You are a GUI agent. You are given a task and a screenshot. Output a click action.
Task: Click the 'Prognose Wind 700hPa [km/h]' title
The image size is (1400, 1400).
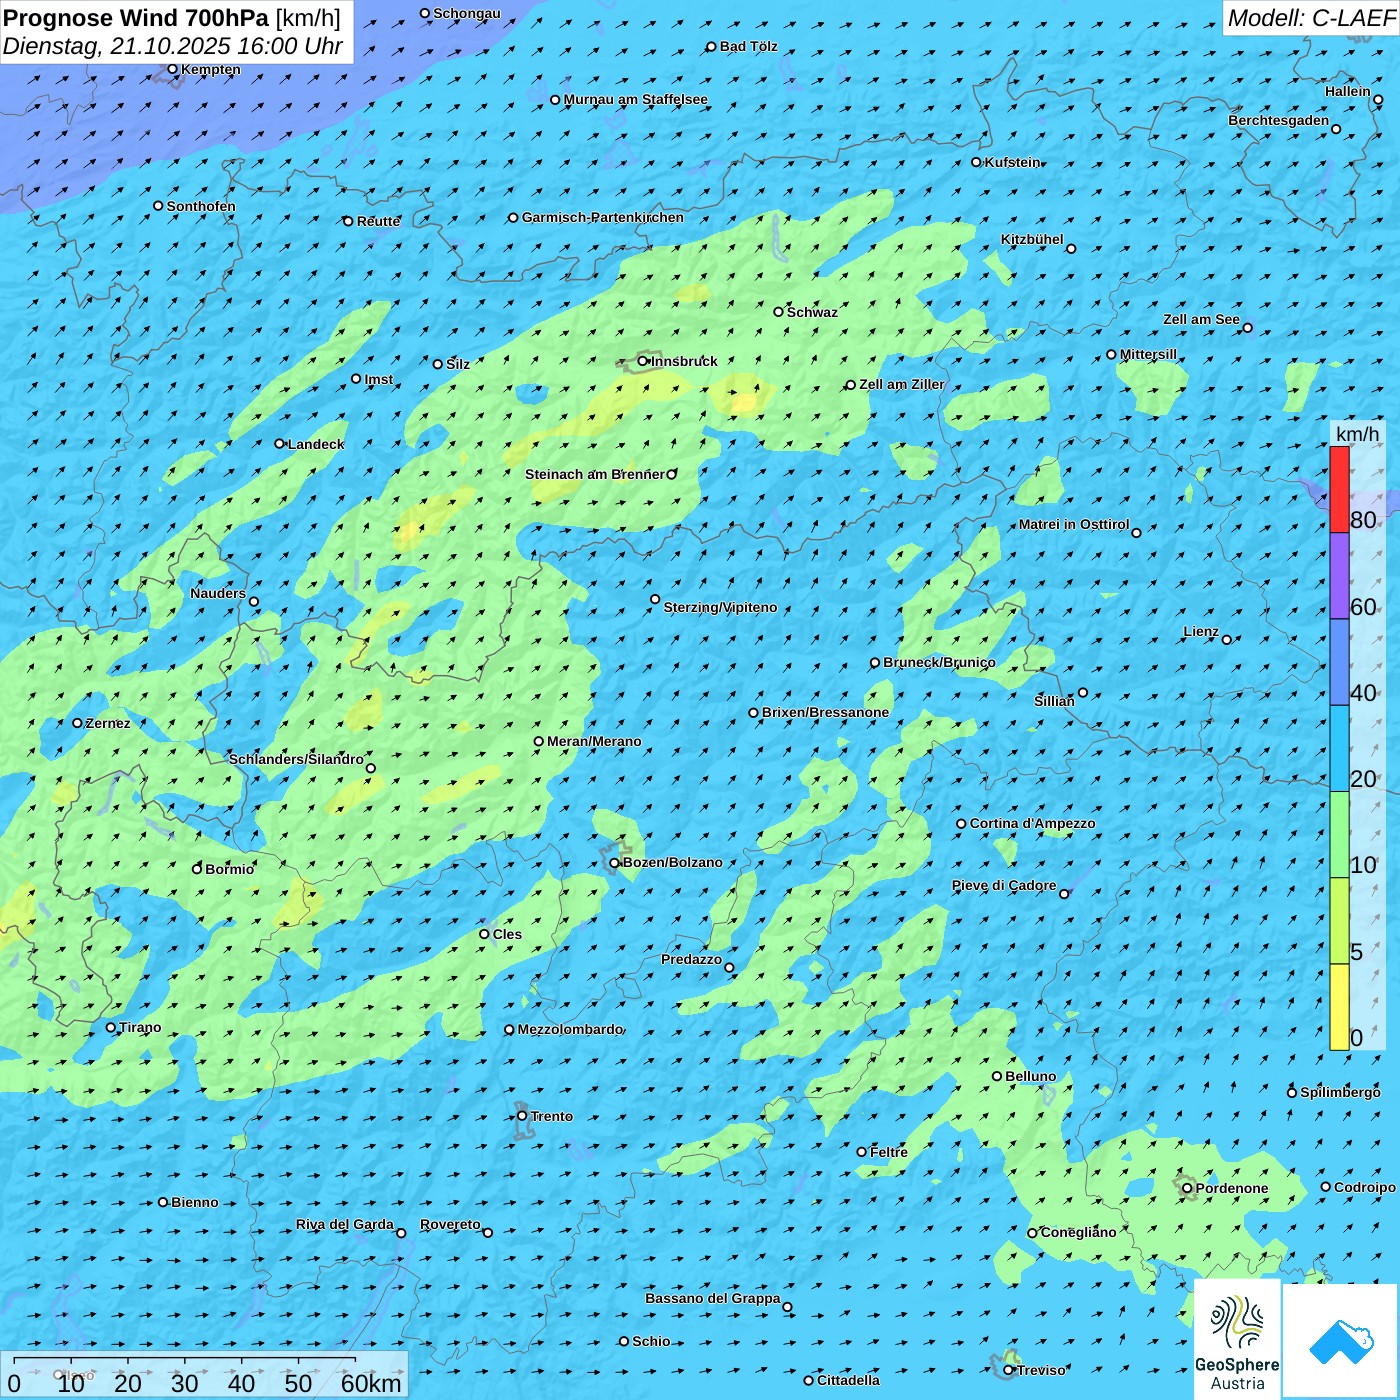(x=172, y=18)
